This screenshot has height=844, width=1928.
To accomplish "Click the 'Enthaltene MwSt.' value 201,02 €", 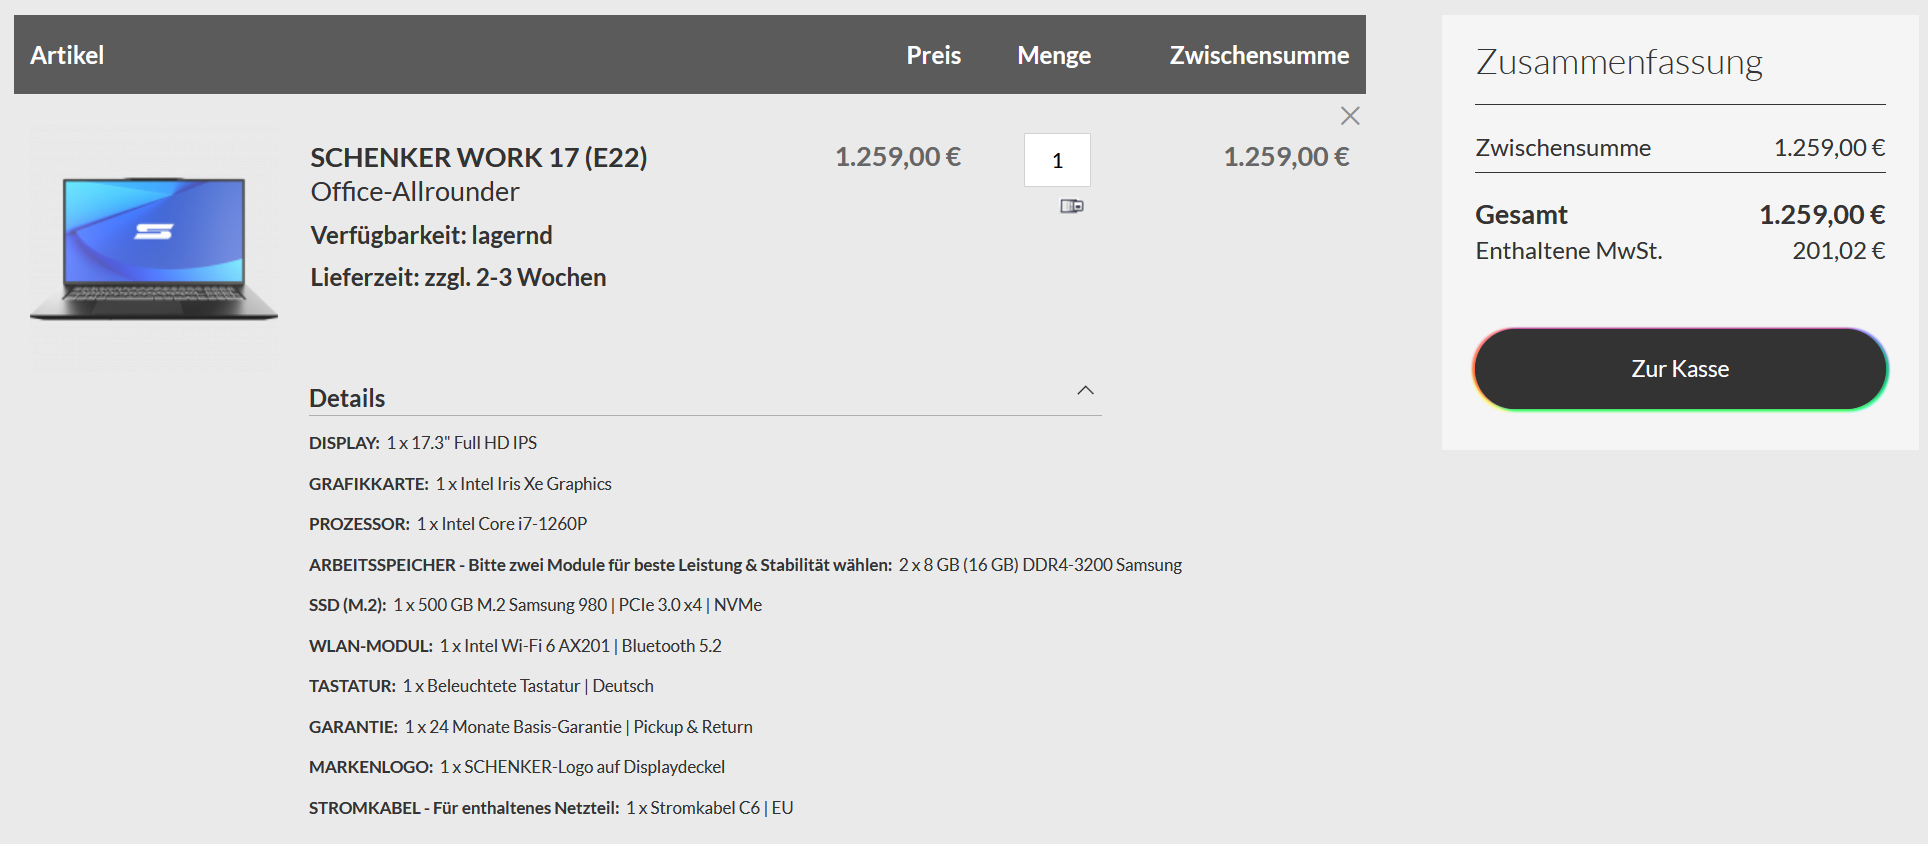I will [x=1837, y=250].
